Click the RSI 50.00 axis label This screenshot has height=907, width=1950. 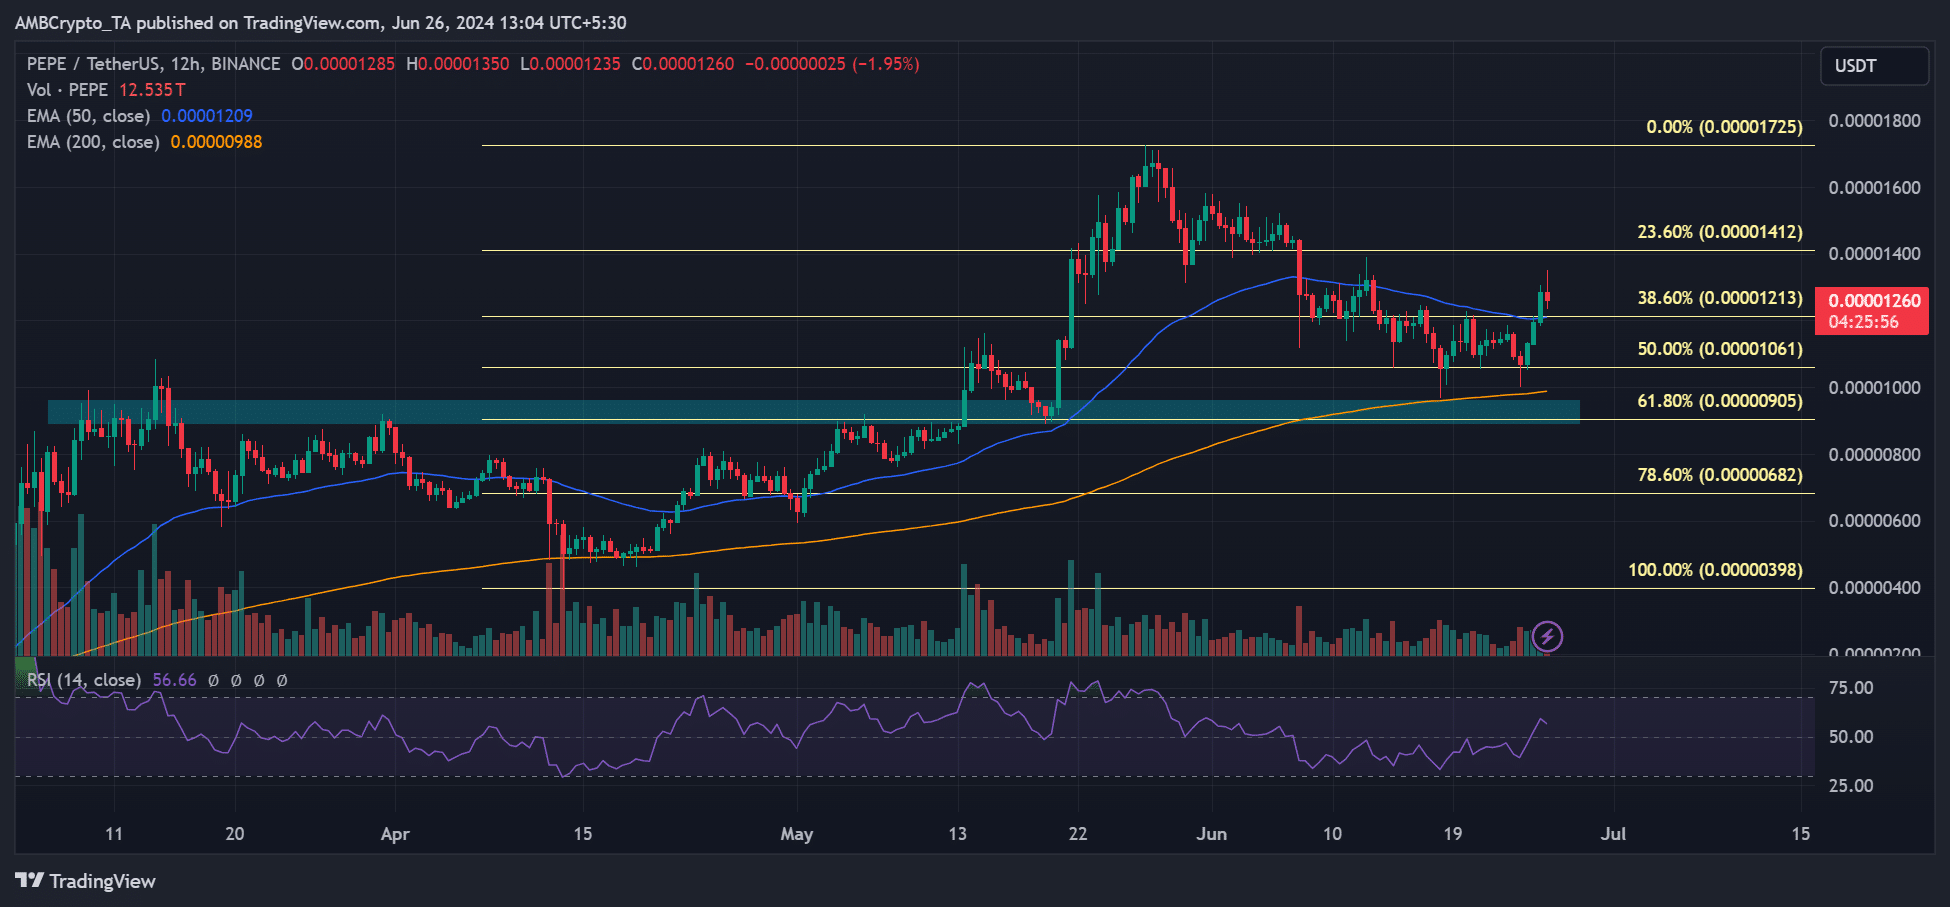tap(1851, 737)
